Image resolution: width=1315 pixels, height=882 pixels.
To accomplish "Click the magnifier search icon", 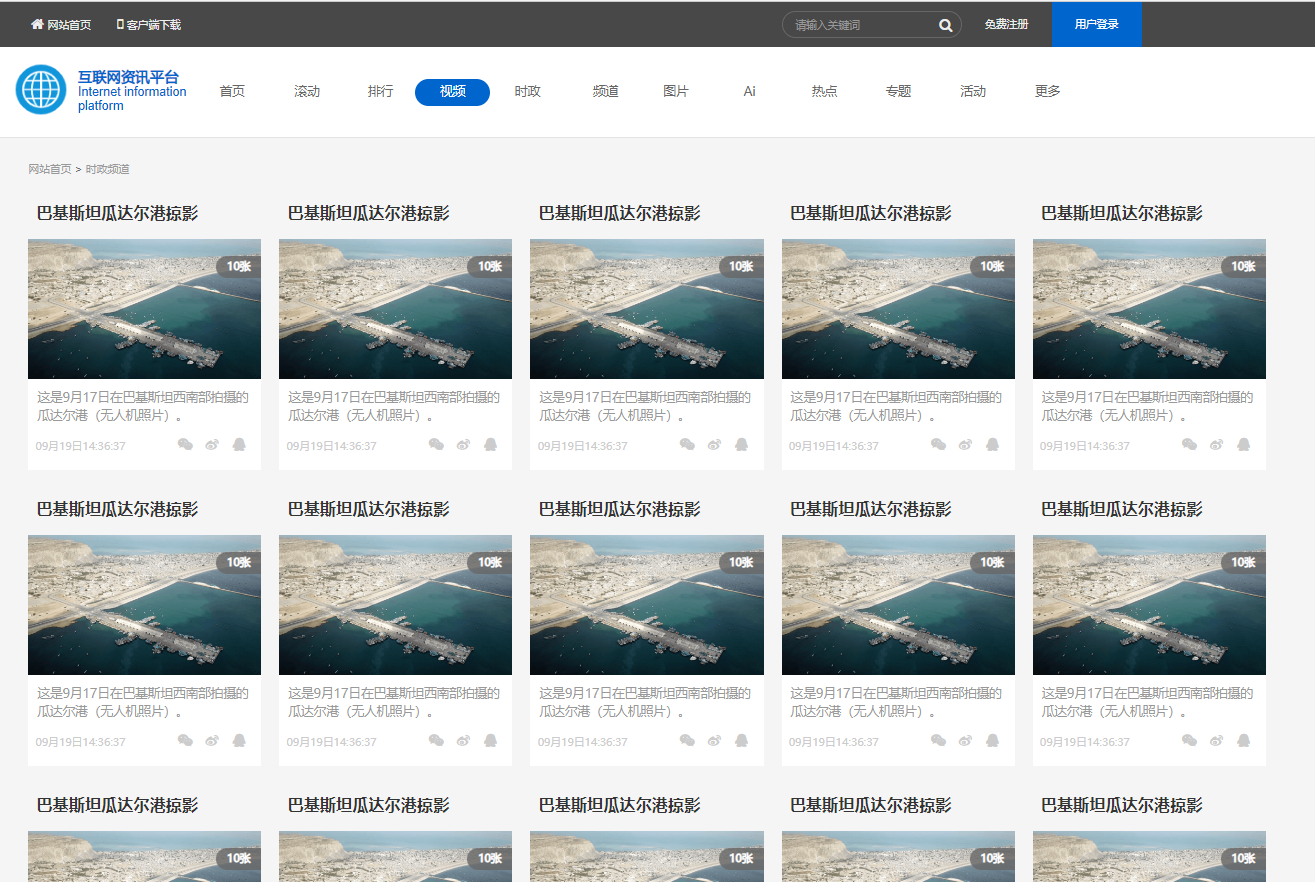I will pyautogui.click(x=946, y=25).
